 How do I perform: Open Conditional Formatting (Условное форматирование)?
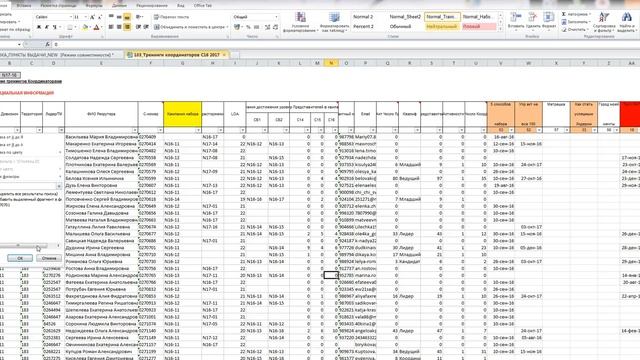click(301, 22)
